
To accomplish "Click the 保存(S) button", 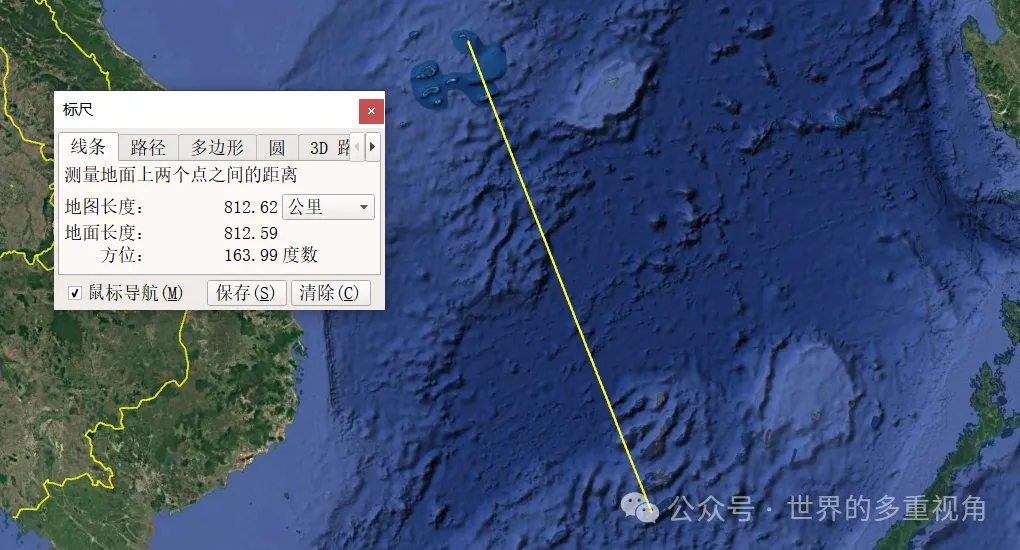I will tap(247, 293).
